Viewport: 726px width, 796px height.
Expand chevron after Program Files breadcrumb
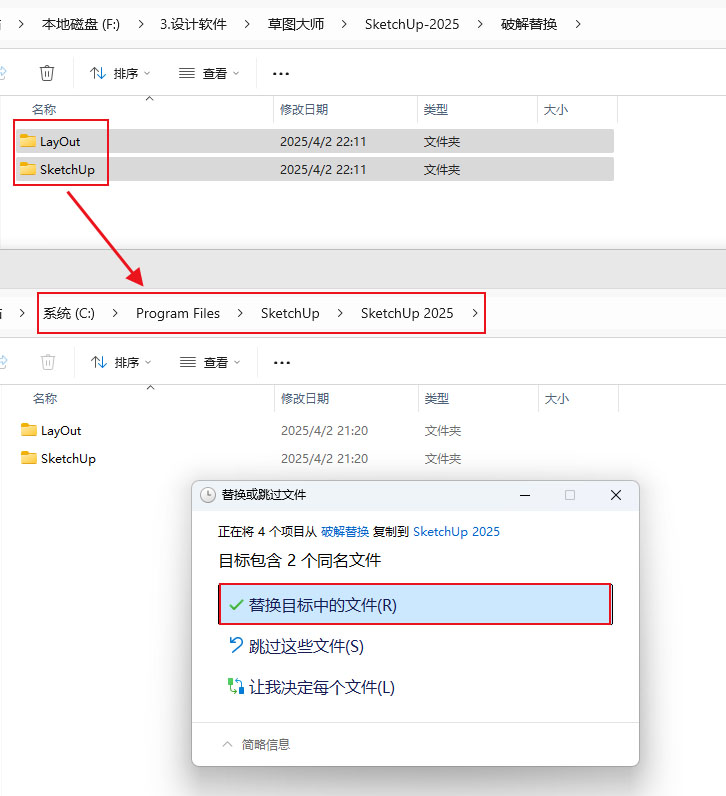pos(240,313)
